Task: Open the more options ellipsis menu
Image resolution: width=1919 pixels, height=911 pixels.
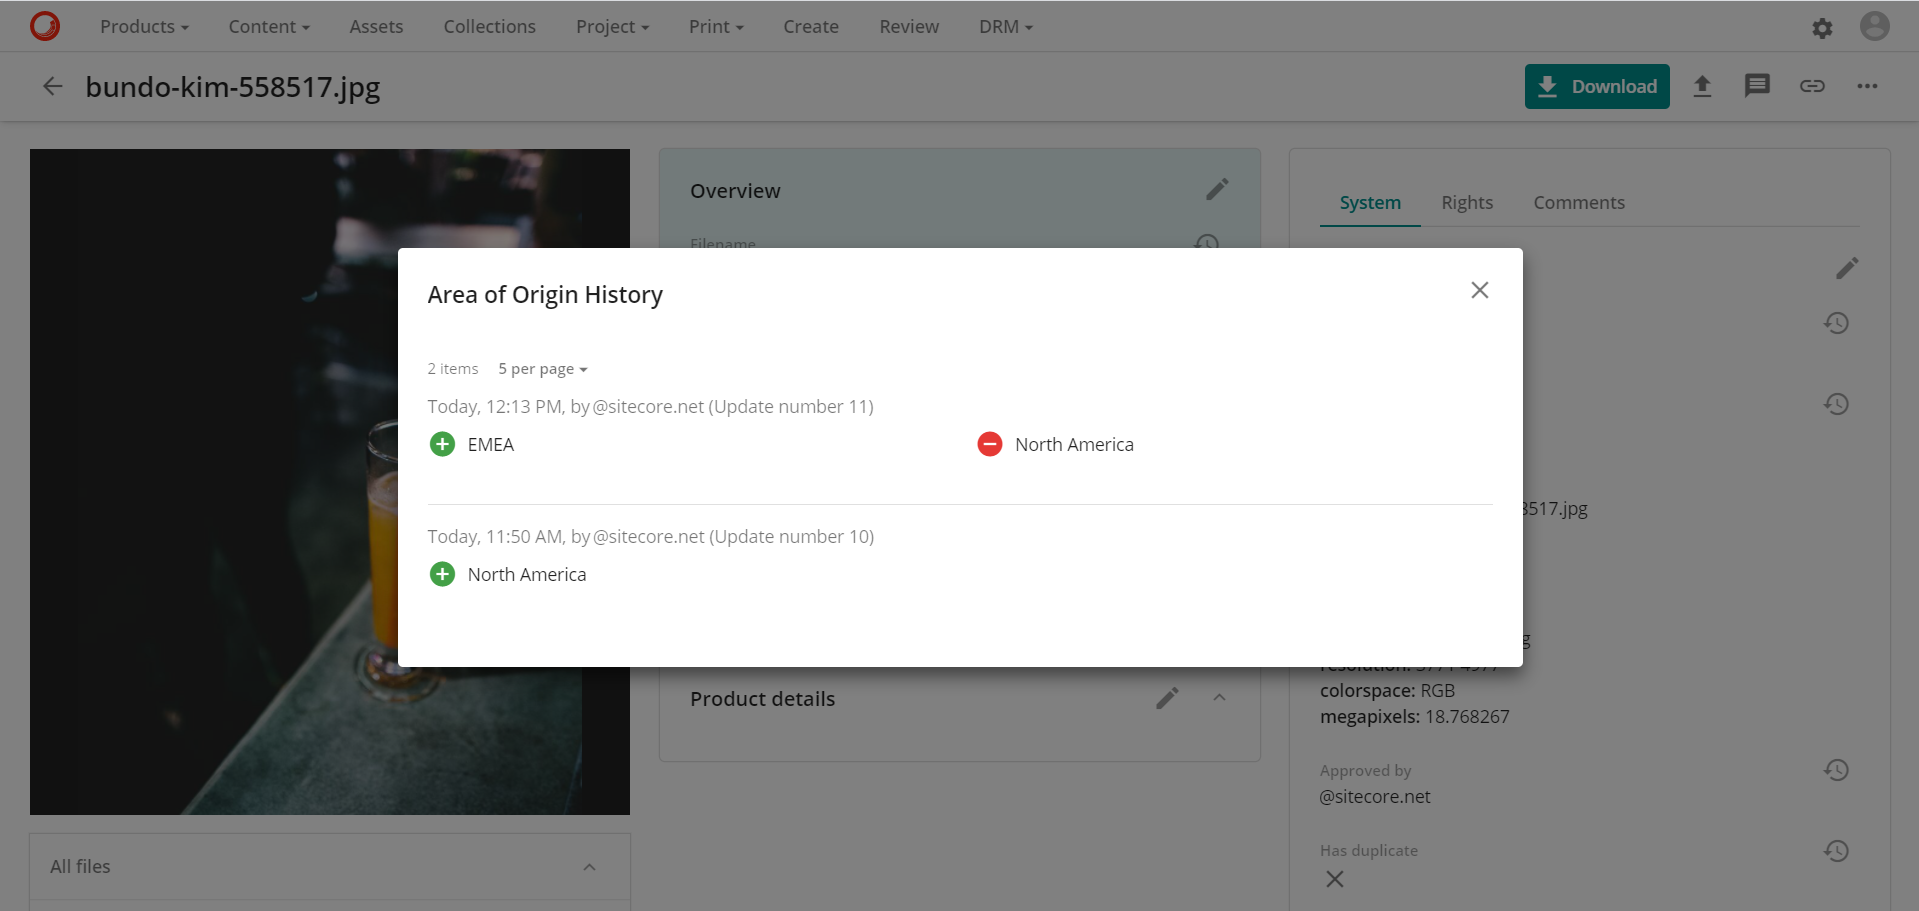Action: point(1867,86)
